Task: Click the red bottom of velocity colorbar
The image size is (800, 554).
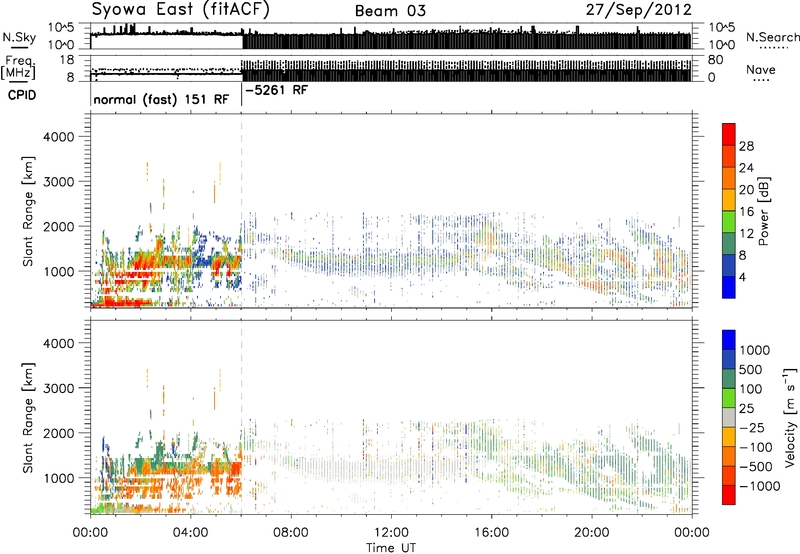Action: click(x=729, y=495)
